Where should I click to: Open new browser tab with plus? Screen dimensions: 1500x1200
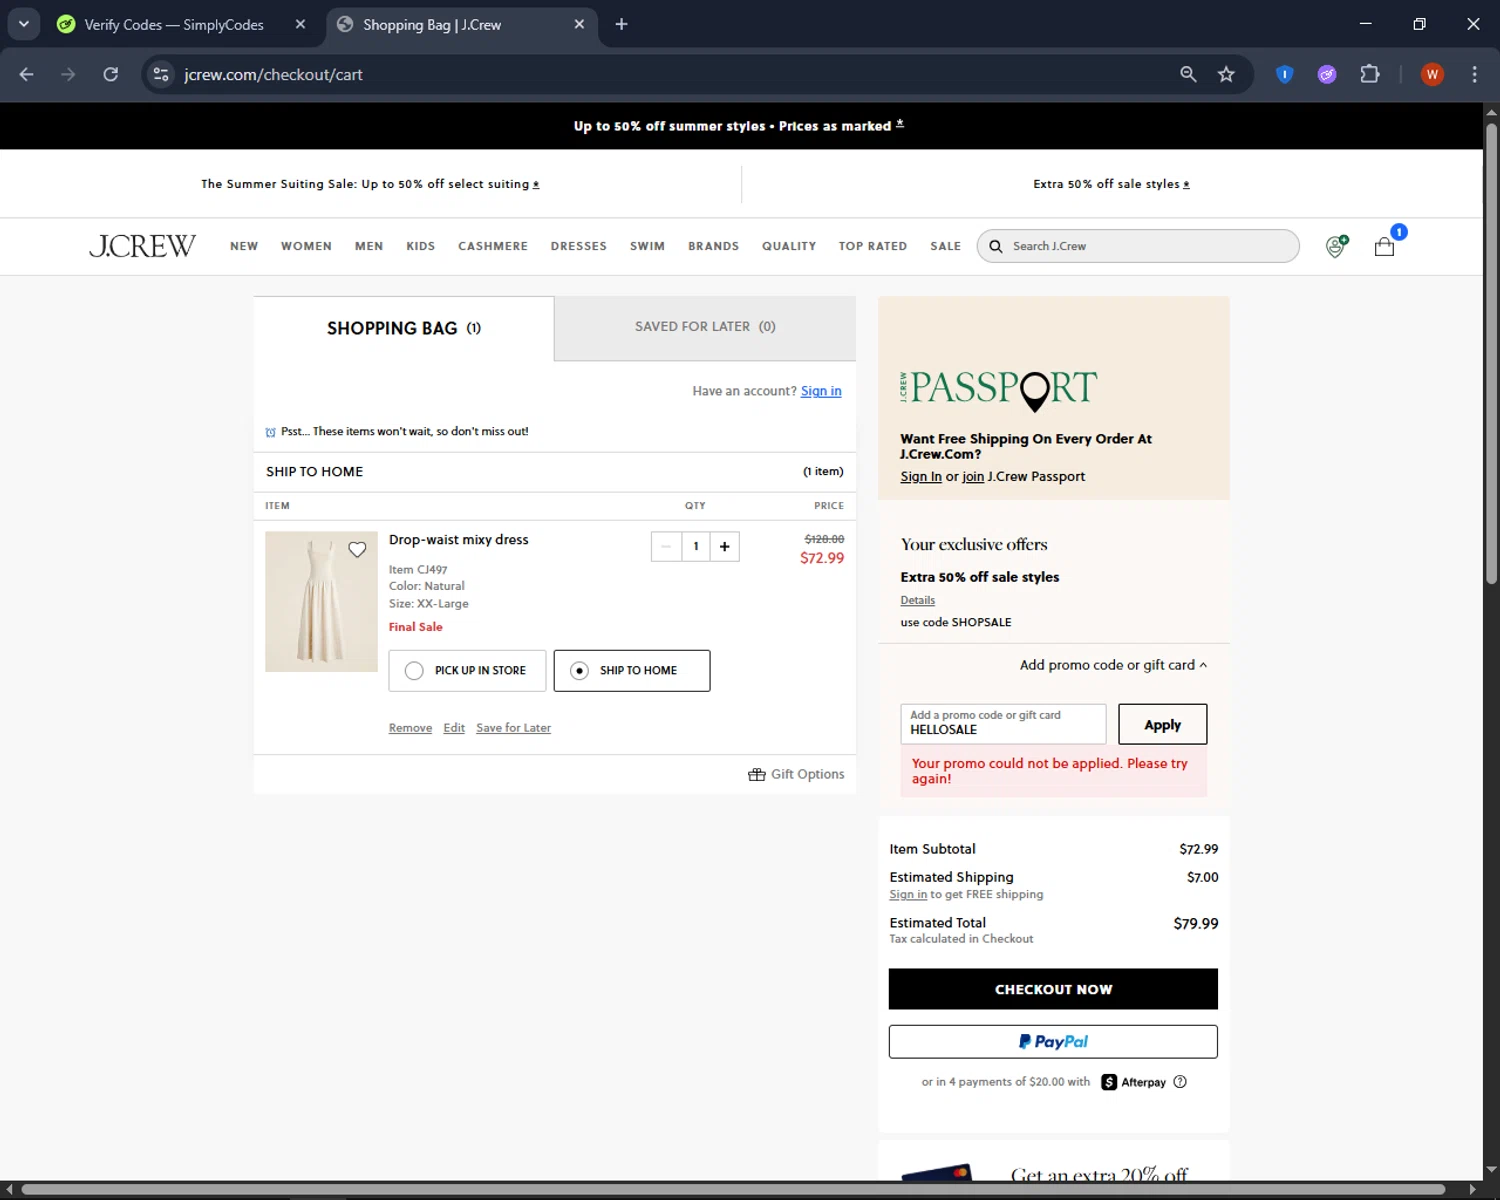click(x=621, y=24)
